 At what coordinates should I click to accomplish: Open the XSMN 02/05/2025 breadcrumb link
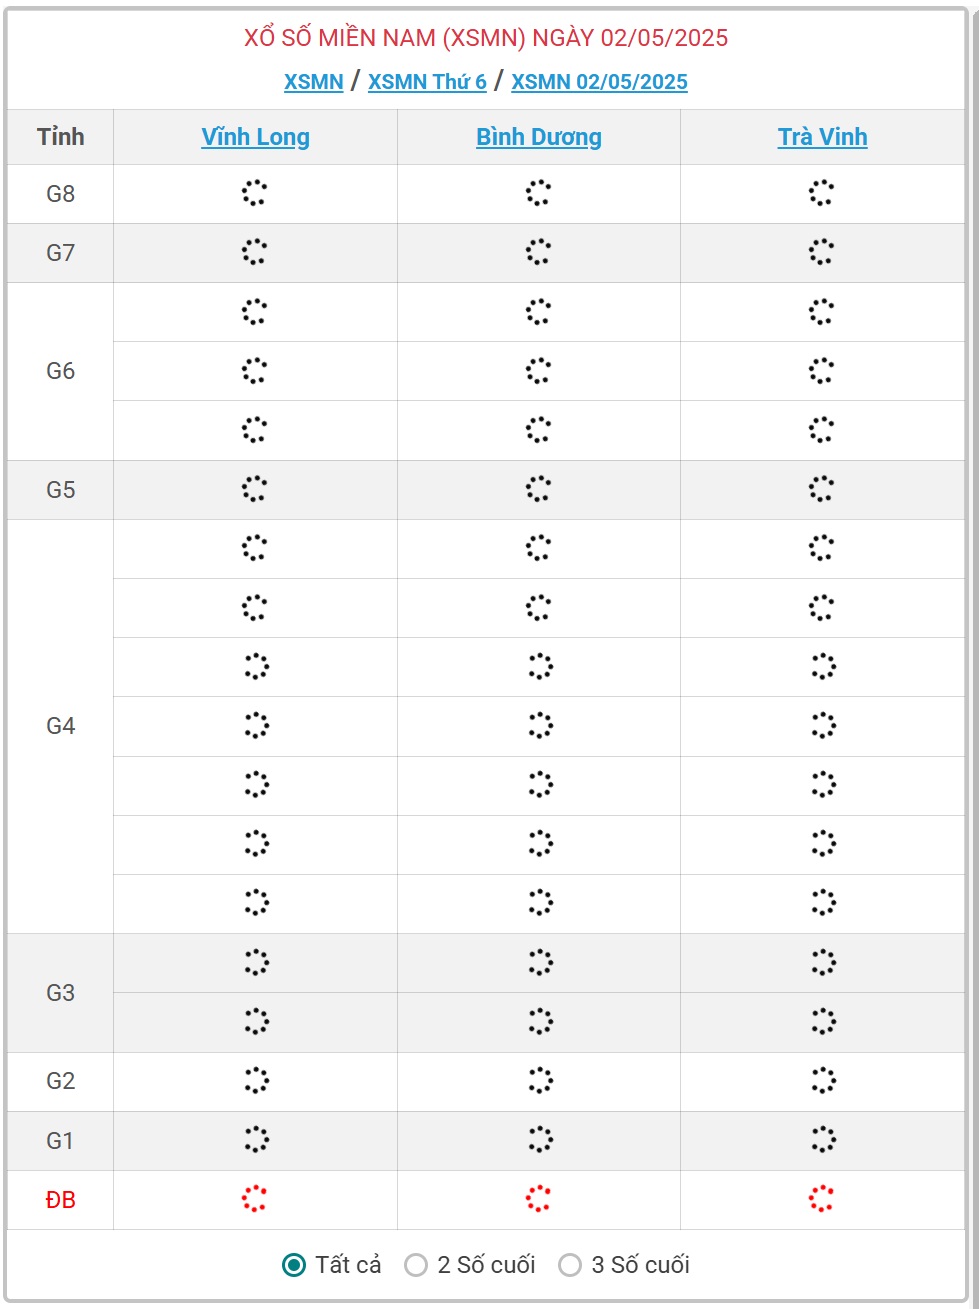(599, 82)
